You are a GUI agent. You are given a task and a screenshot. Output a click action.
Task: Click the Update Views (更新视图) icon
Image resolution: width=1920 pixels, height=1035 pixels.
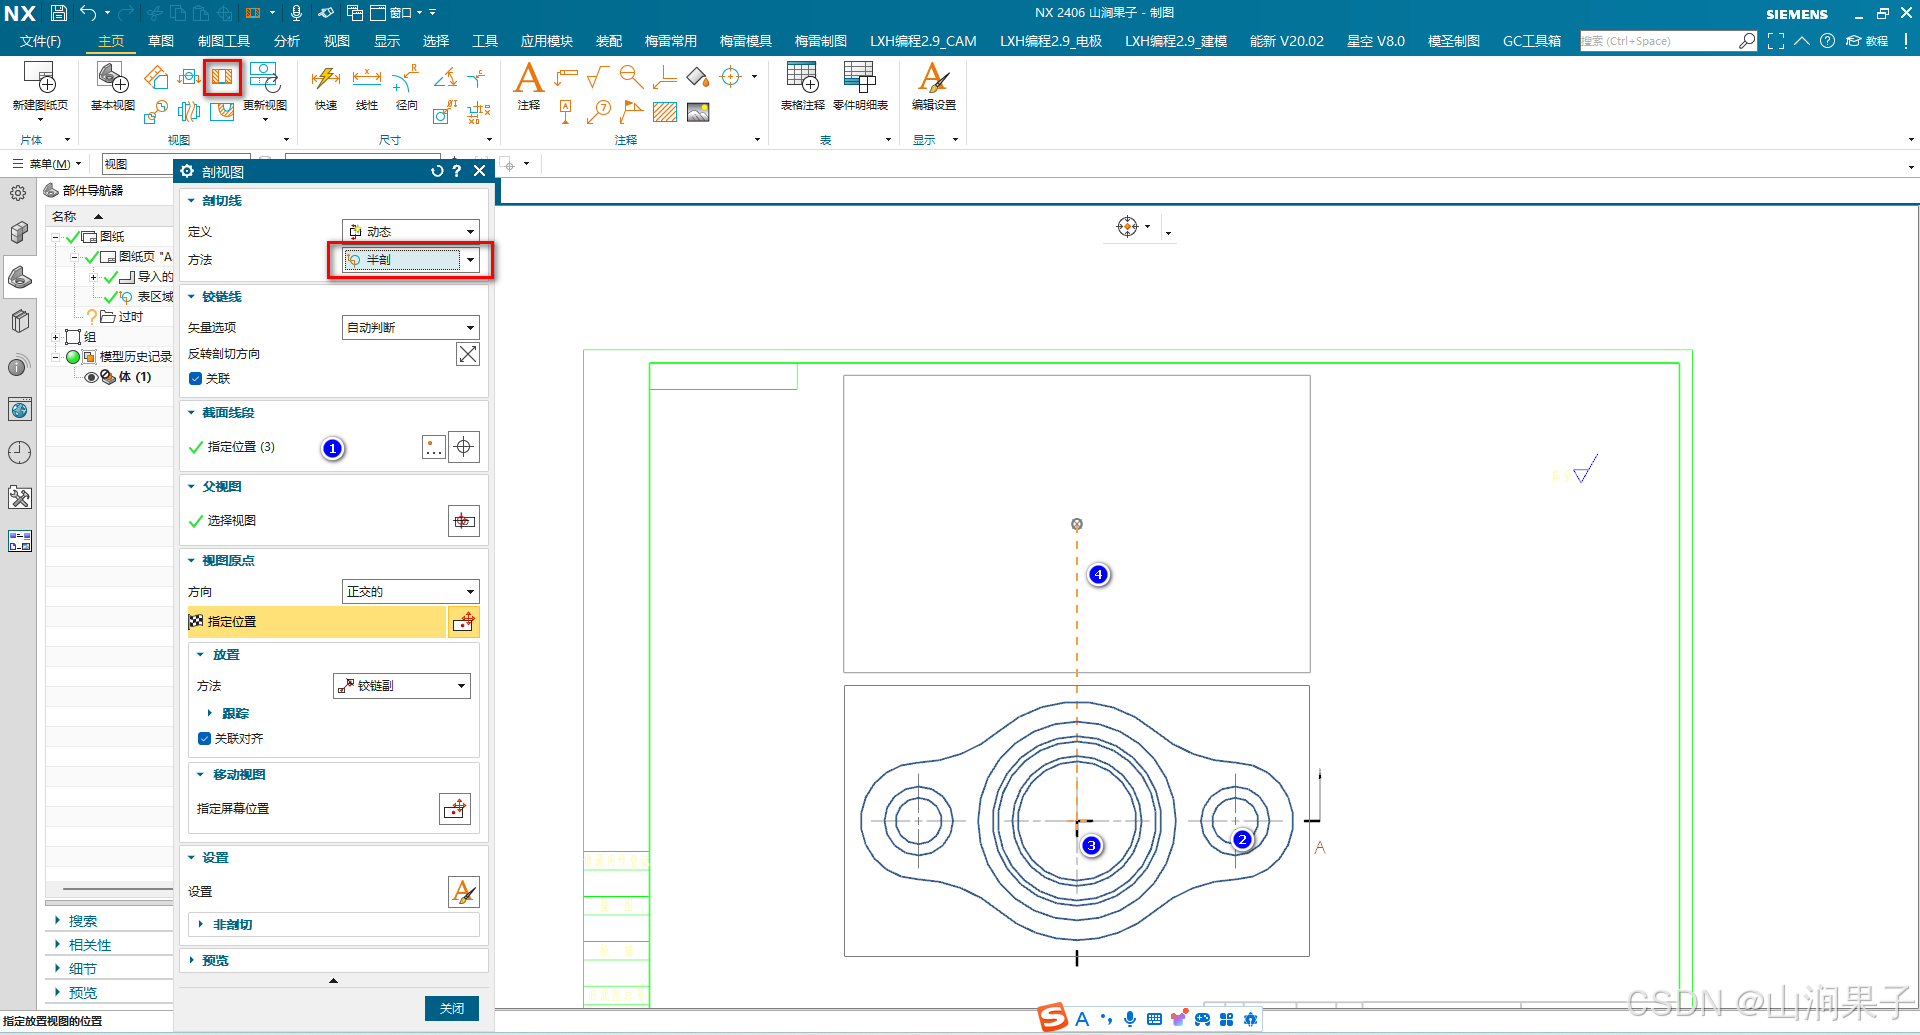click(264, 77)
